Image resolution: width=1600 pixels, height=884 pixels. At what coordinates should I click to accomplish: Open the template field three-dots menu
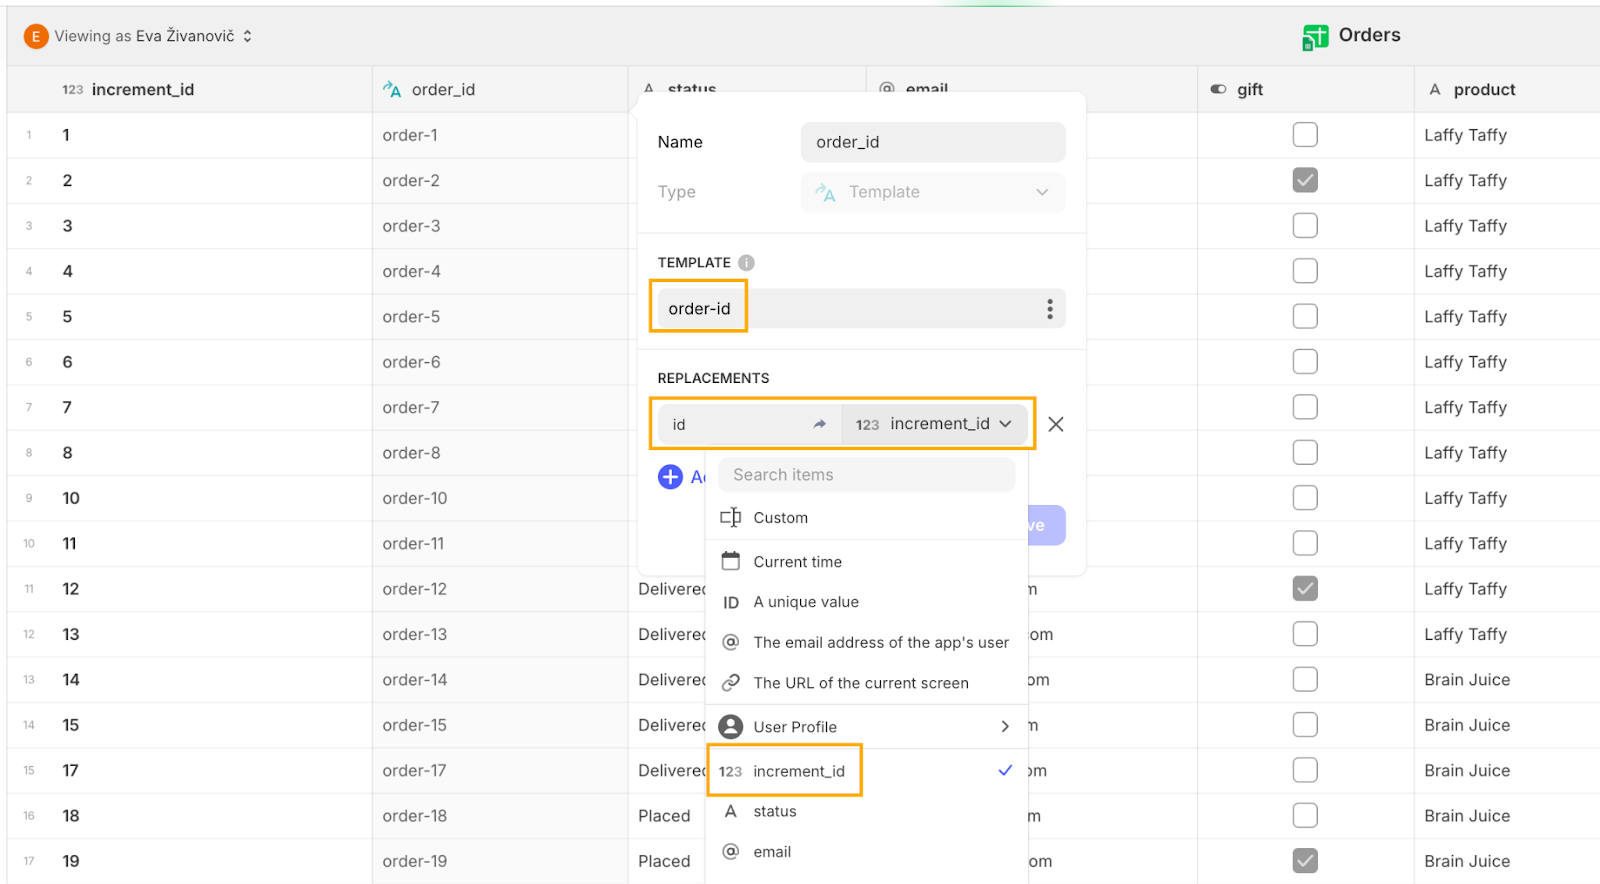coord(1049,309)
